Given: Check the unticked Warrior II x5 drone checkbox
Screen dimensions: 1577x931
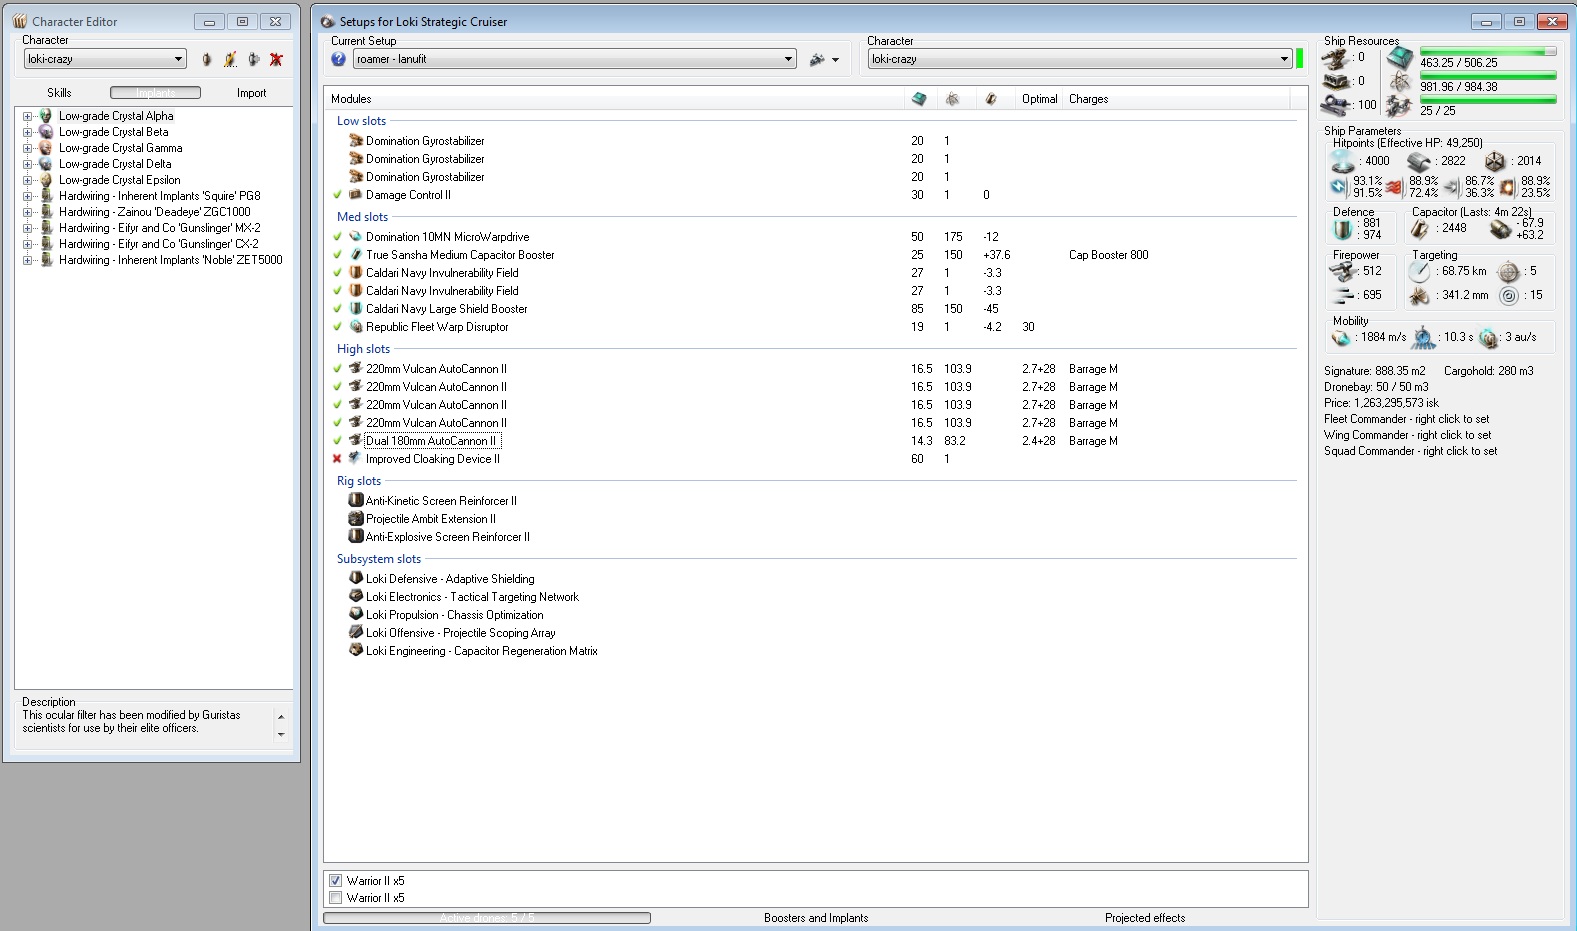Looking at the screenshot, I should click(336, 898).
